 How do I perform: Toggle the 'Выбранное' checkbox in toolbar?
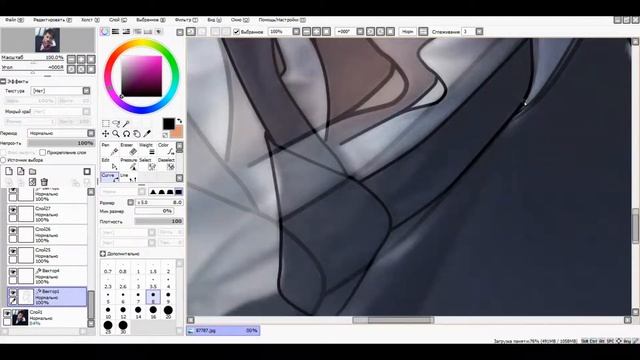pos(236,31)
